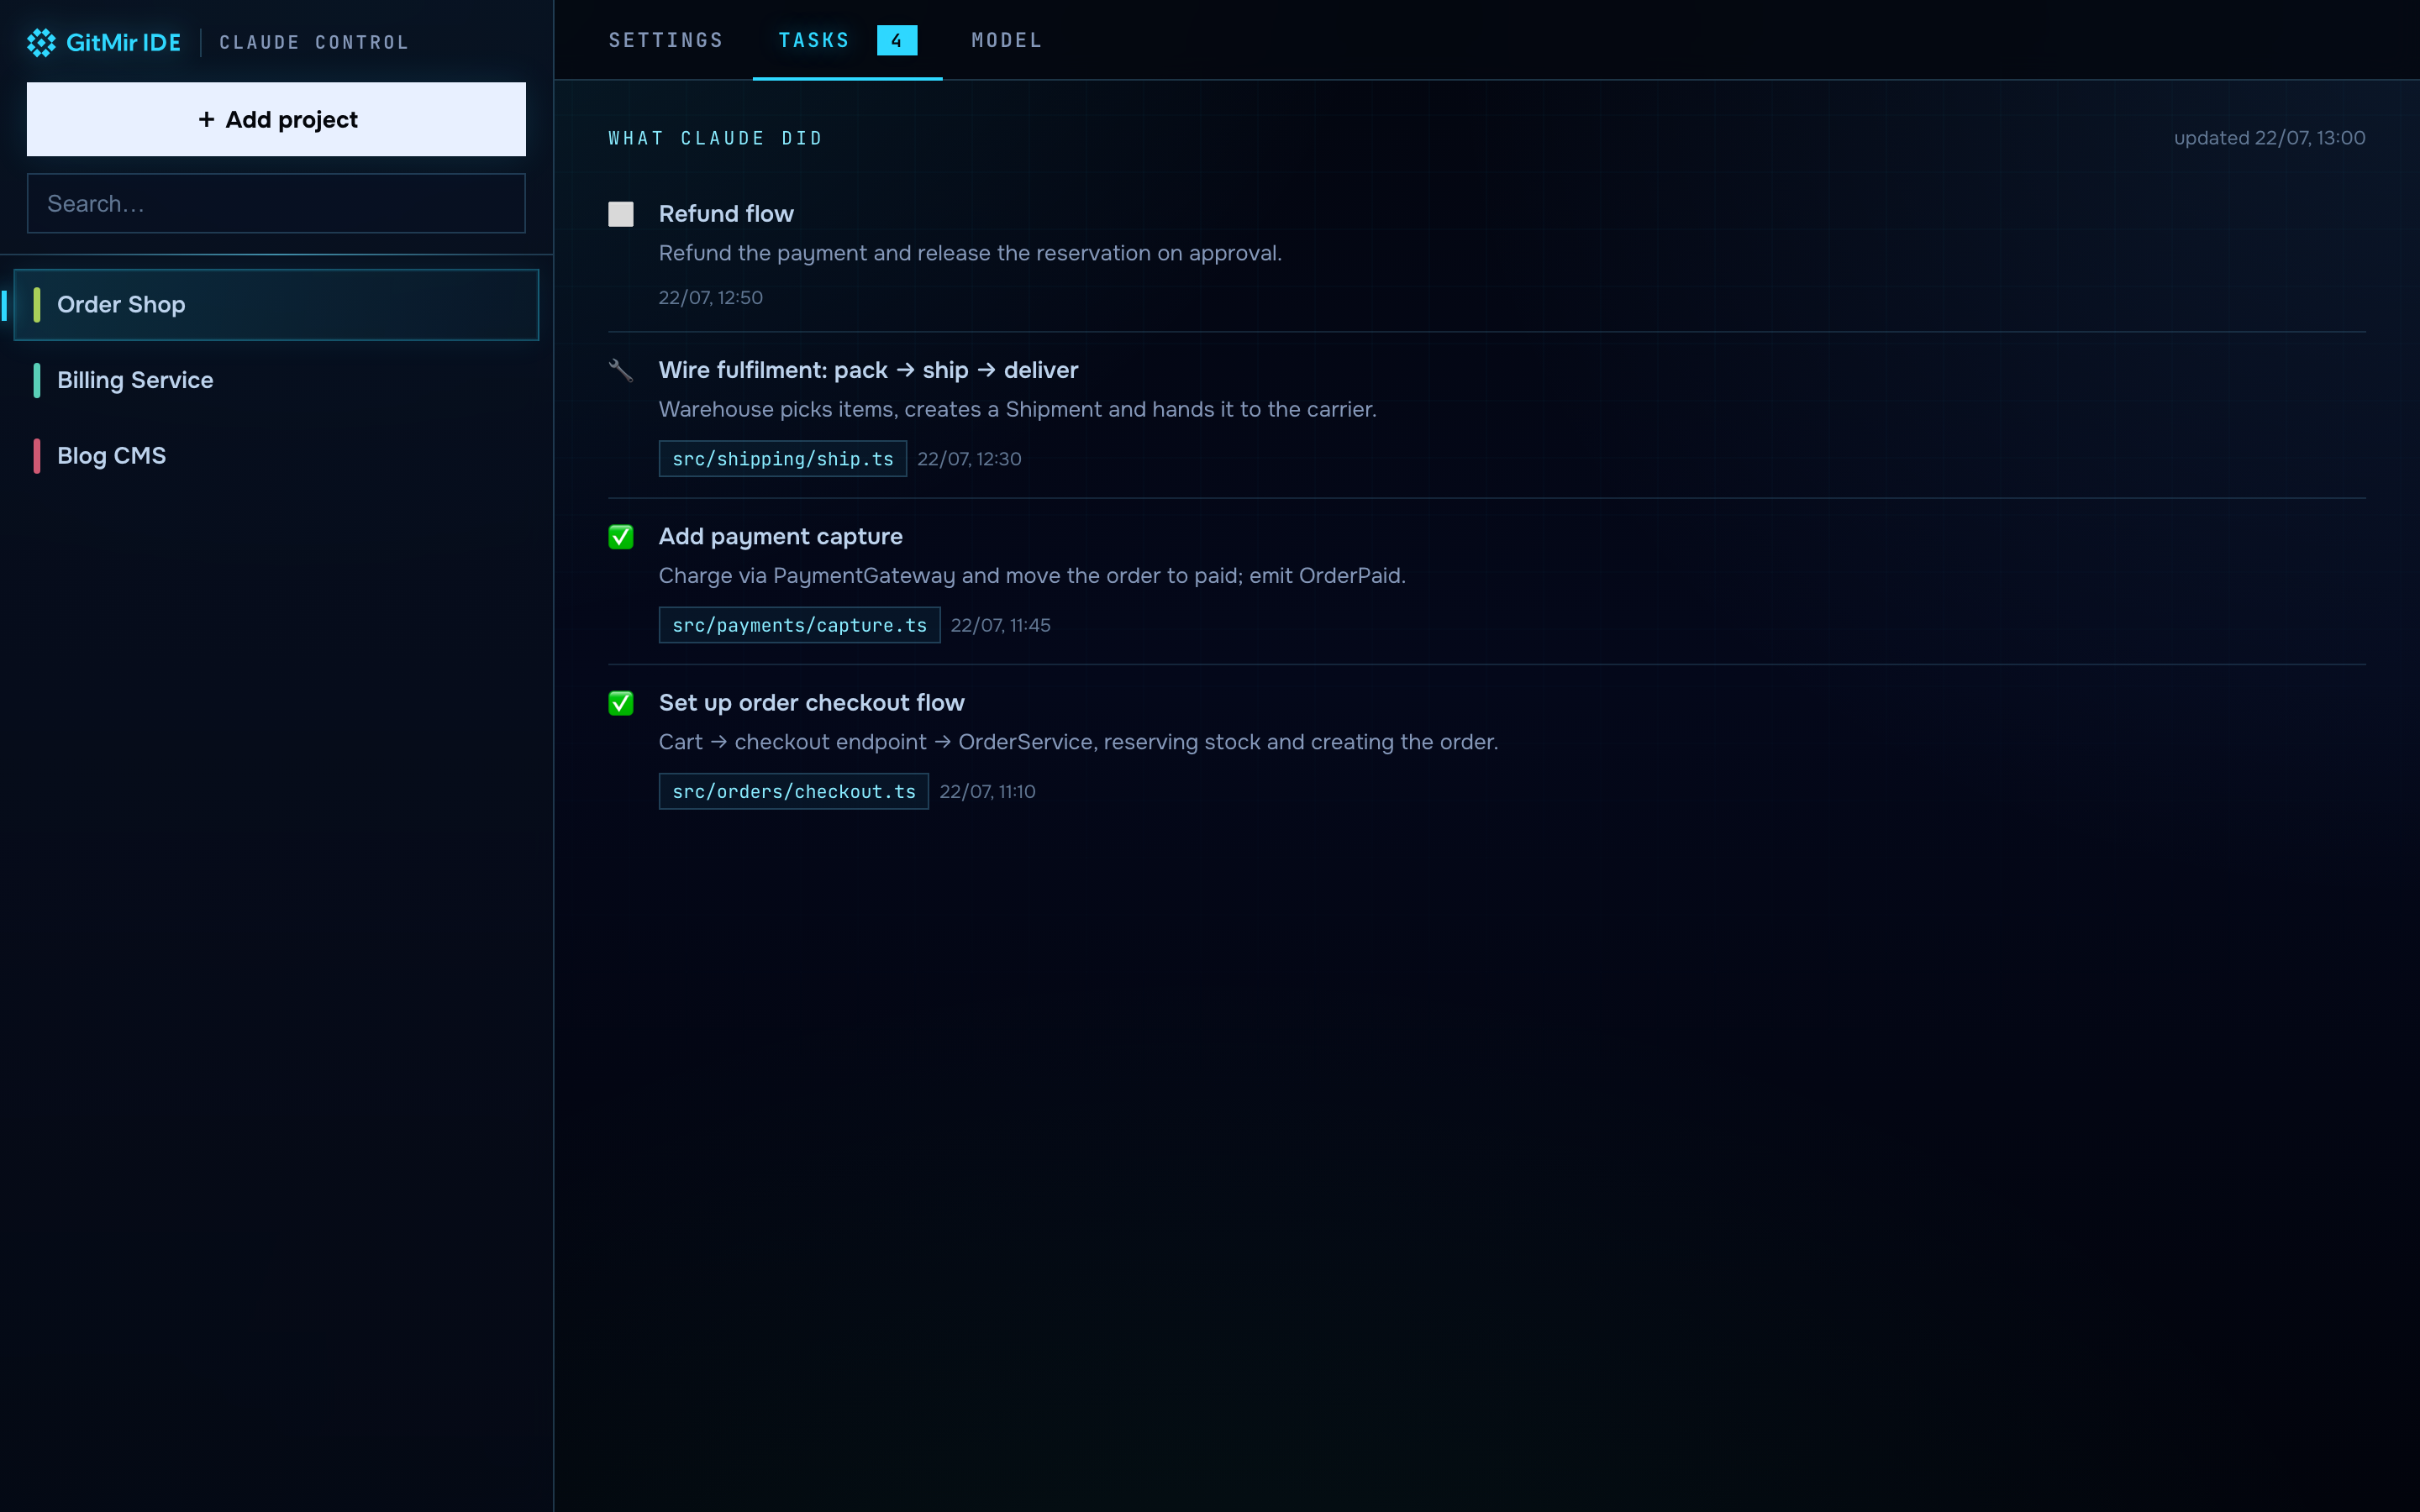This screenshot has width=2420, height=1512.
Task: Click the Charge via PaymentGateway description
Action: coord(1032,576)
